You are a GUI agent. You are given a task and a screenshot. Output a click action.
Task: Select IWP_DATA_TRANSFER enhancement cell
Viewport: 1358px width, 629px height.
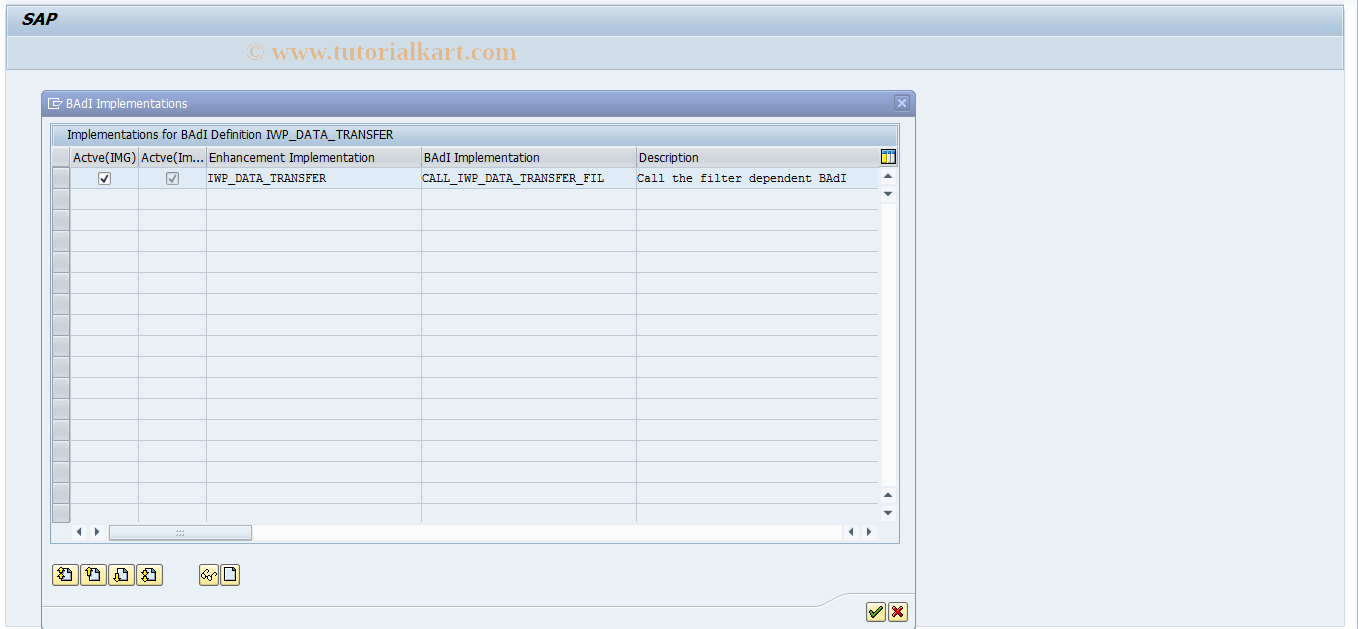[314, 178]
